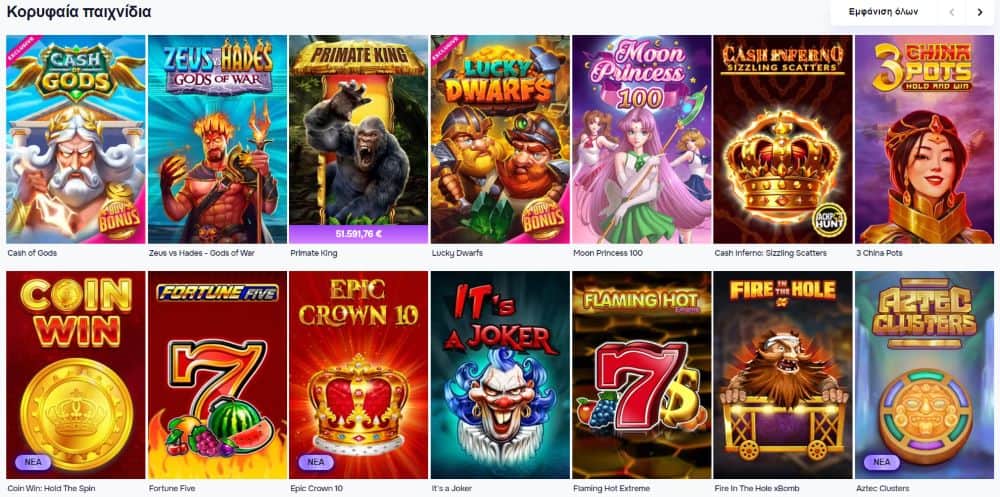The image size is (1000, 497).
Task: Open the Zeus vs Hades game thumbnail
Action: [x=217, y=139]
